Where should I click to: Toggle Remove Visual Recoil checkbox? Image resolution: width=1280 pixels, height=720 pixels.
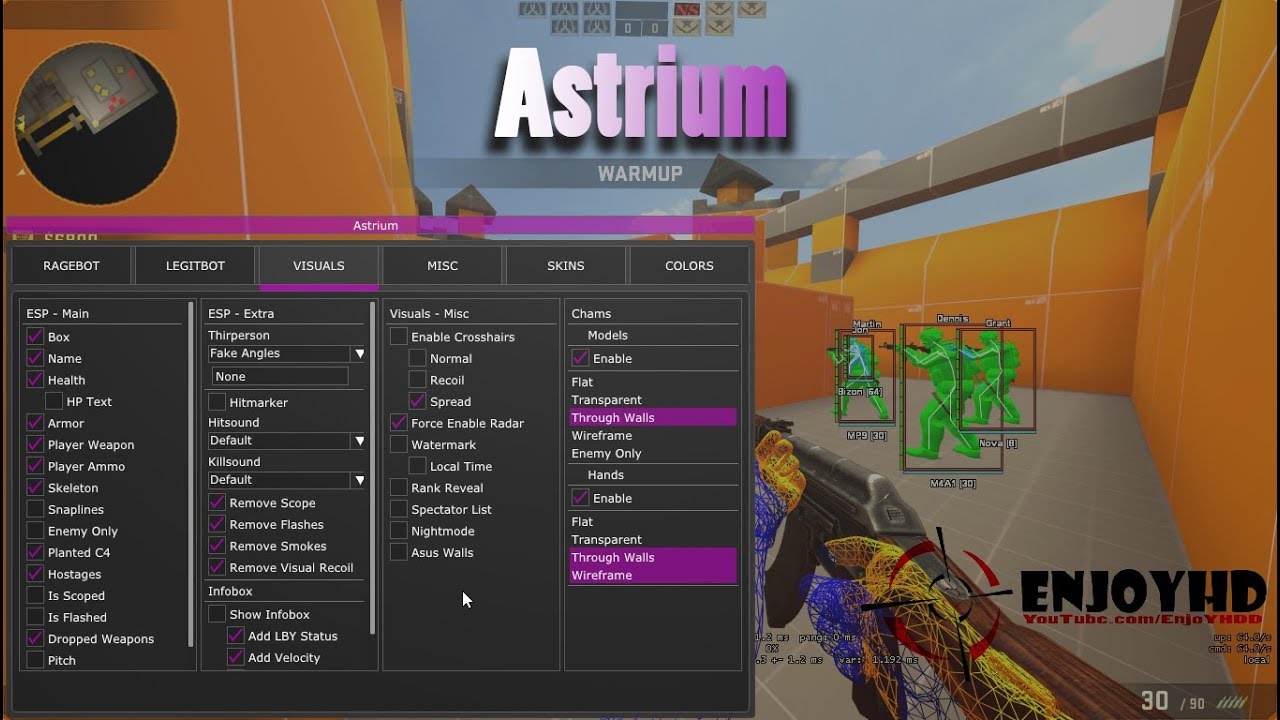(x=217, y=567)
